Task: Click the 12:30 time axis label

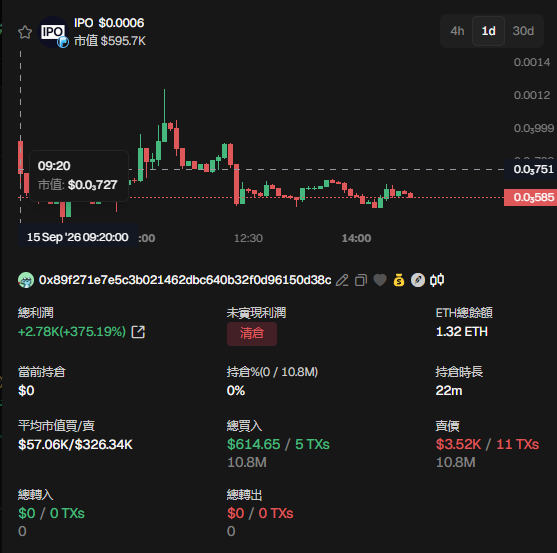Action: coord(248,238)
